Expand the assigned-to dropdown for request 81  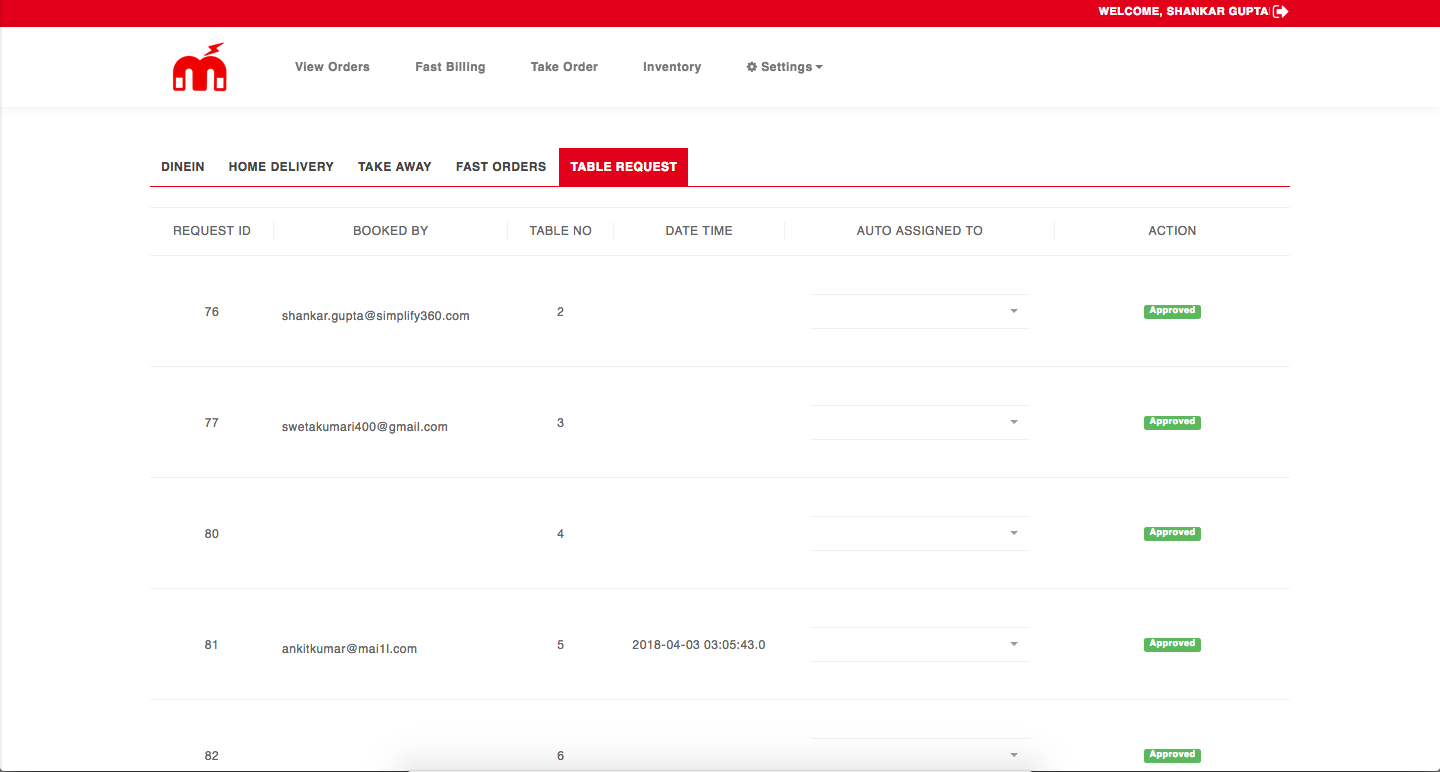(x=920, y=644)
